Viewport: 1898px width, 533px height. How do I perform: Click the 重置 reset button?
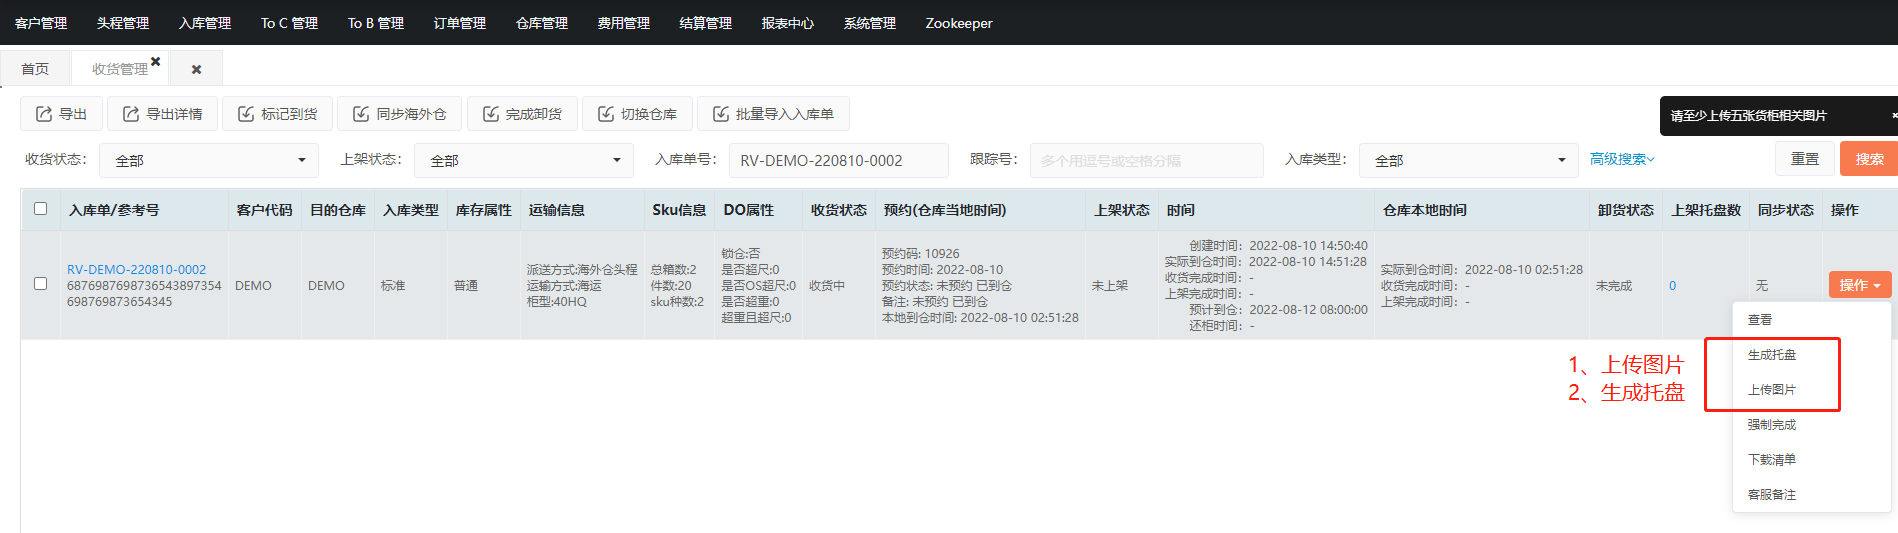[x=1805, y=159]
